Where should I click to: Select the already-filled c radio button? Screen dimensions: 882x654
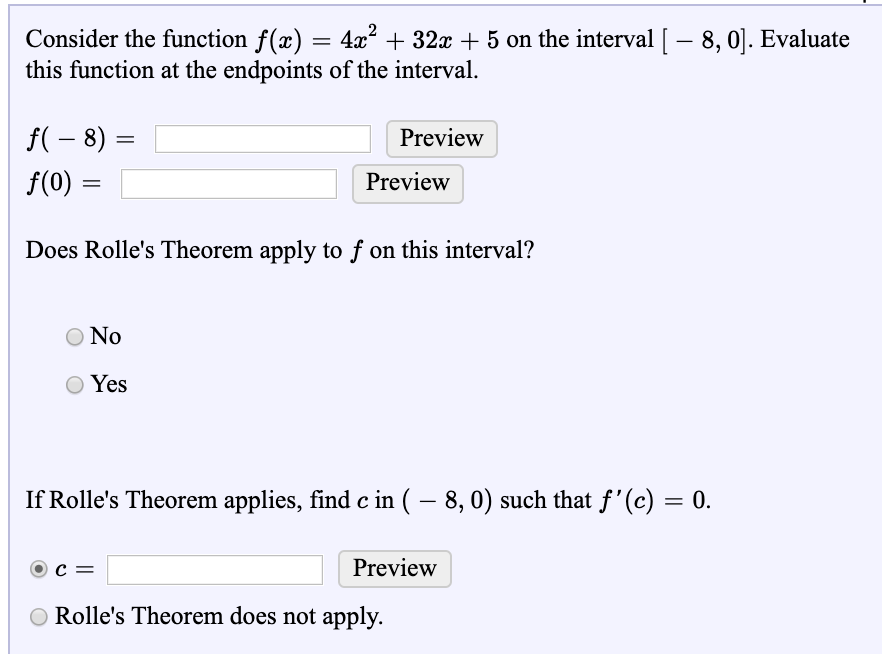click(x=37, y=570)
